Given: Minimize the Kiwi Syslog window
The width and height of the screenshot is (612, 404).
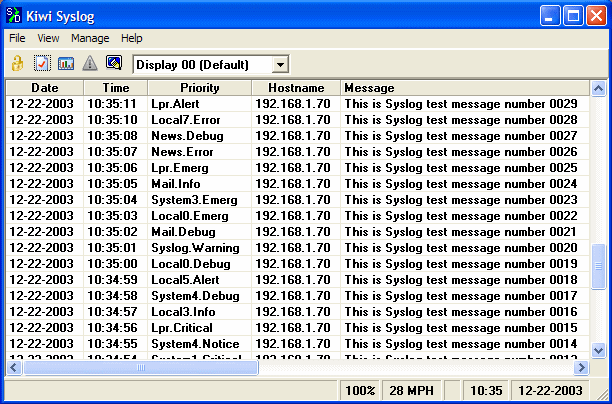Looking at the screenshot, I should [x=550, y=16].
